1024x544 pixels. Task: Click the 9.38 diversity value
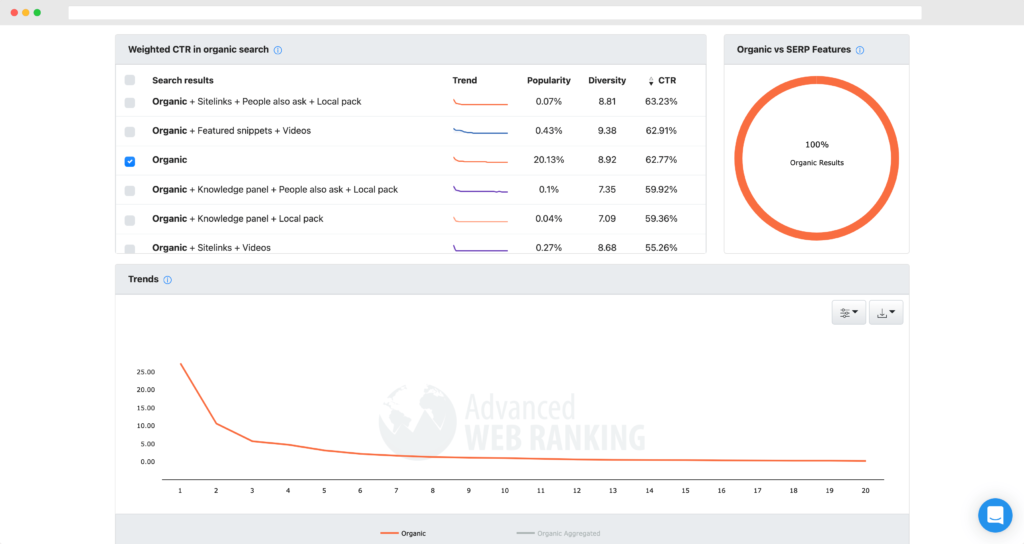point(607,131)
